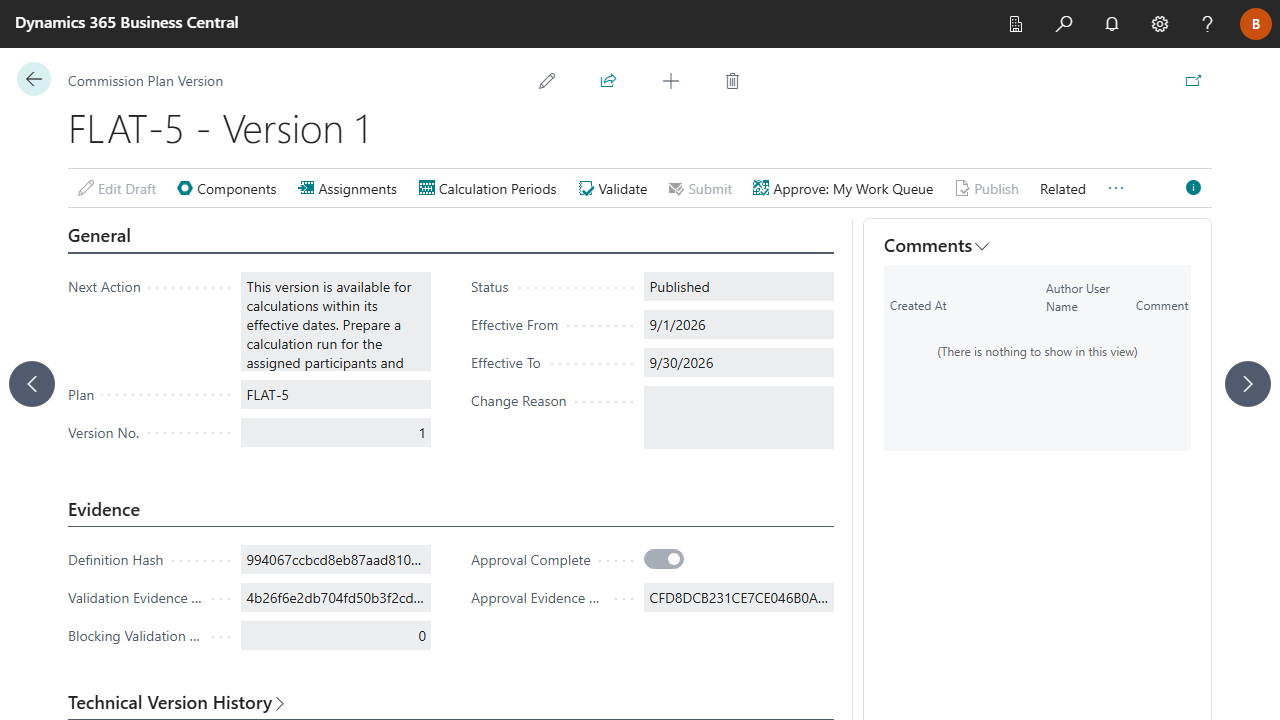The image size is (1280, 720).
Task: Go to next record arrow
Action: 1248,384
